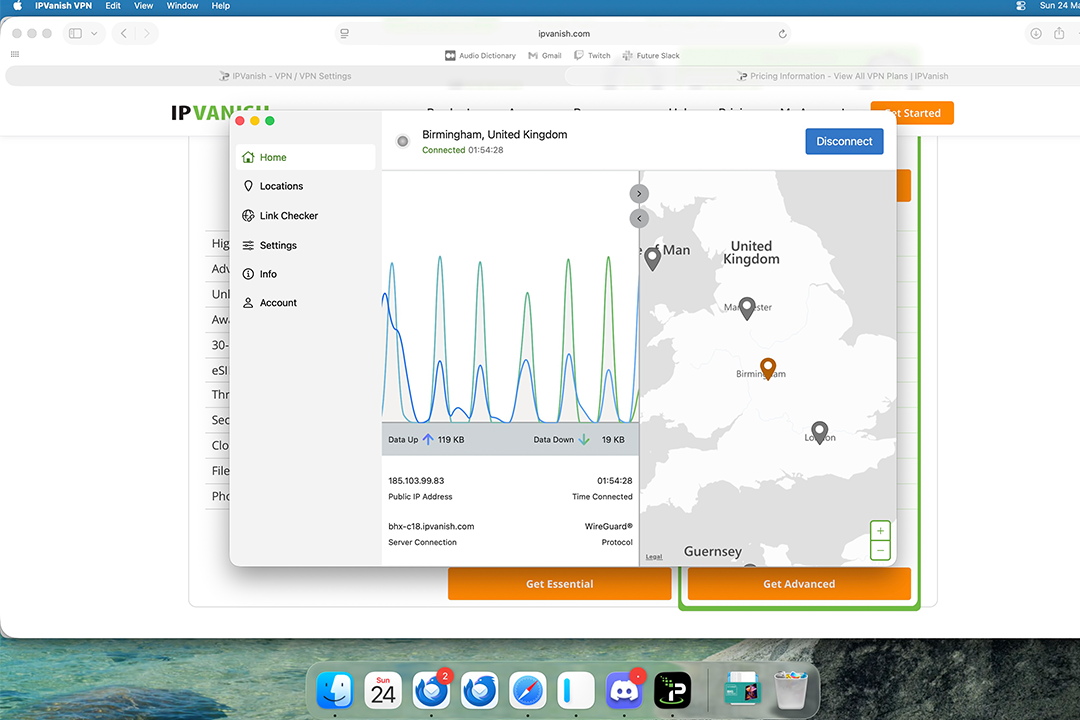The height and width of the screenshot is (720, 1080).
Task: Select the Isle of Man map pin
Action: click(652, 259)
